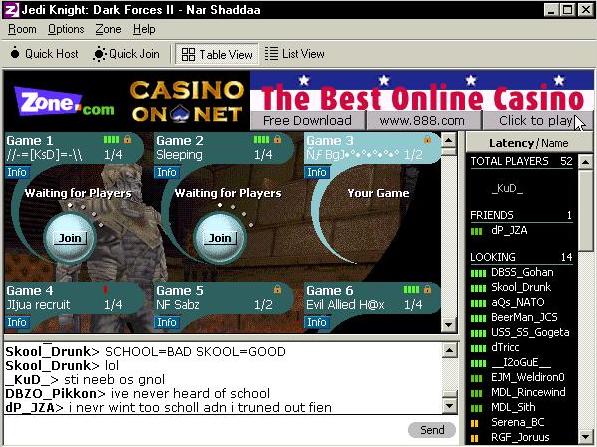Click the lock icon on Game 6
Screen dimensions: 597x447
point(428,289)
